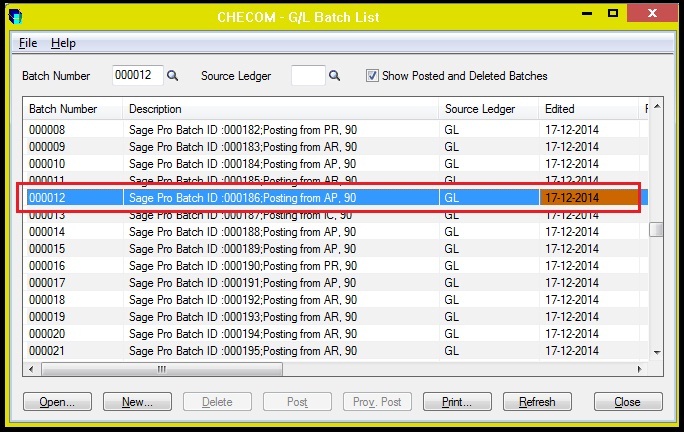The height and width of the screenshot is (432, 684).
Task: Click the Source Ledger finder magnifier icon
Action: [x=335, y=76]
